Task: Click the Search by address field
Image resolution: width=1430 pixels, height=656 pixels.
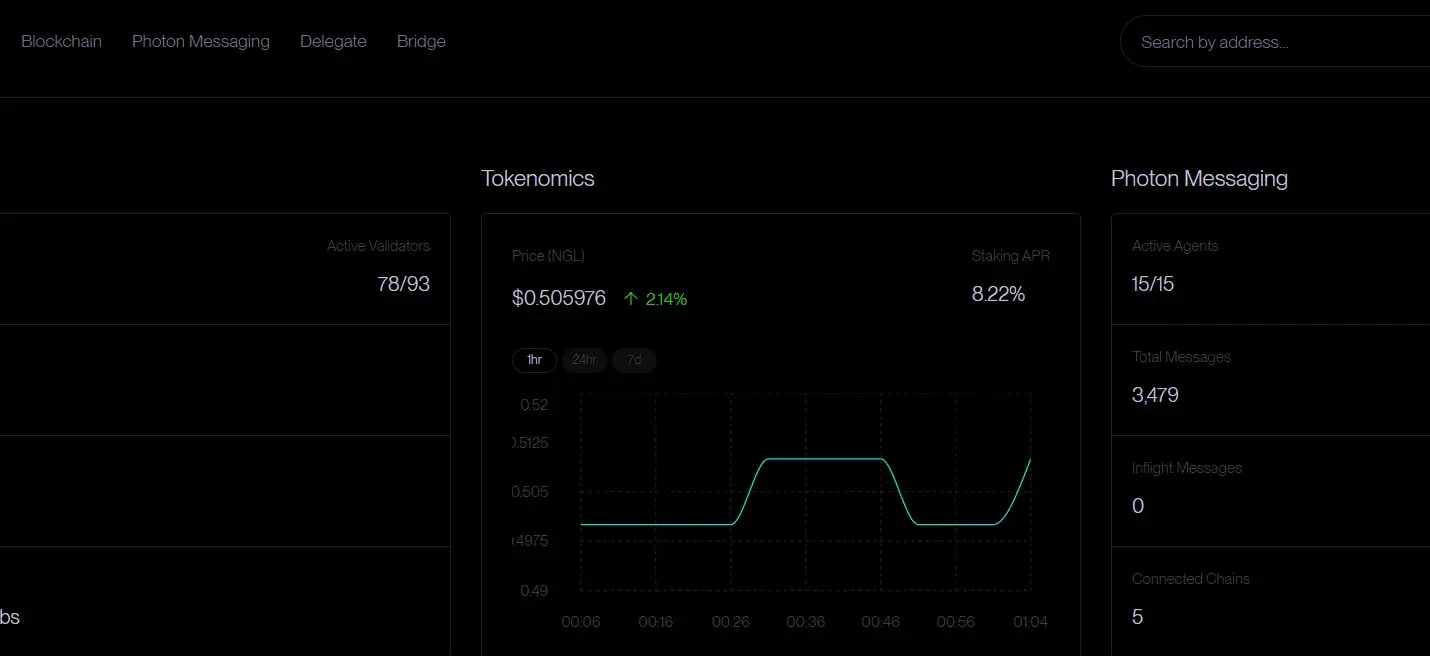Action: click(1280, 42)
